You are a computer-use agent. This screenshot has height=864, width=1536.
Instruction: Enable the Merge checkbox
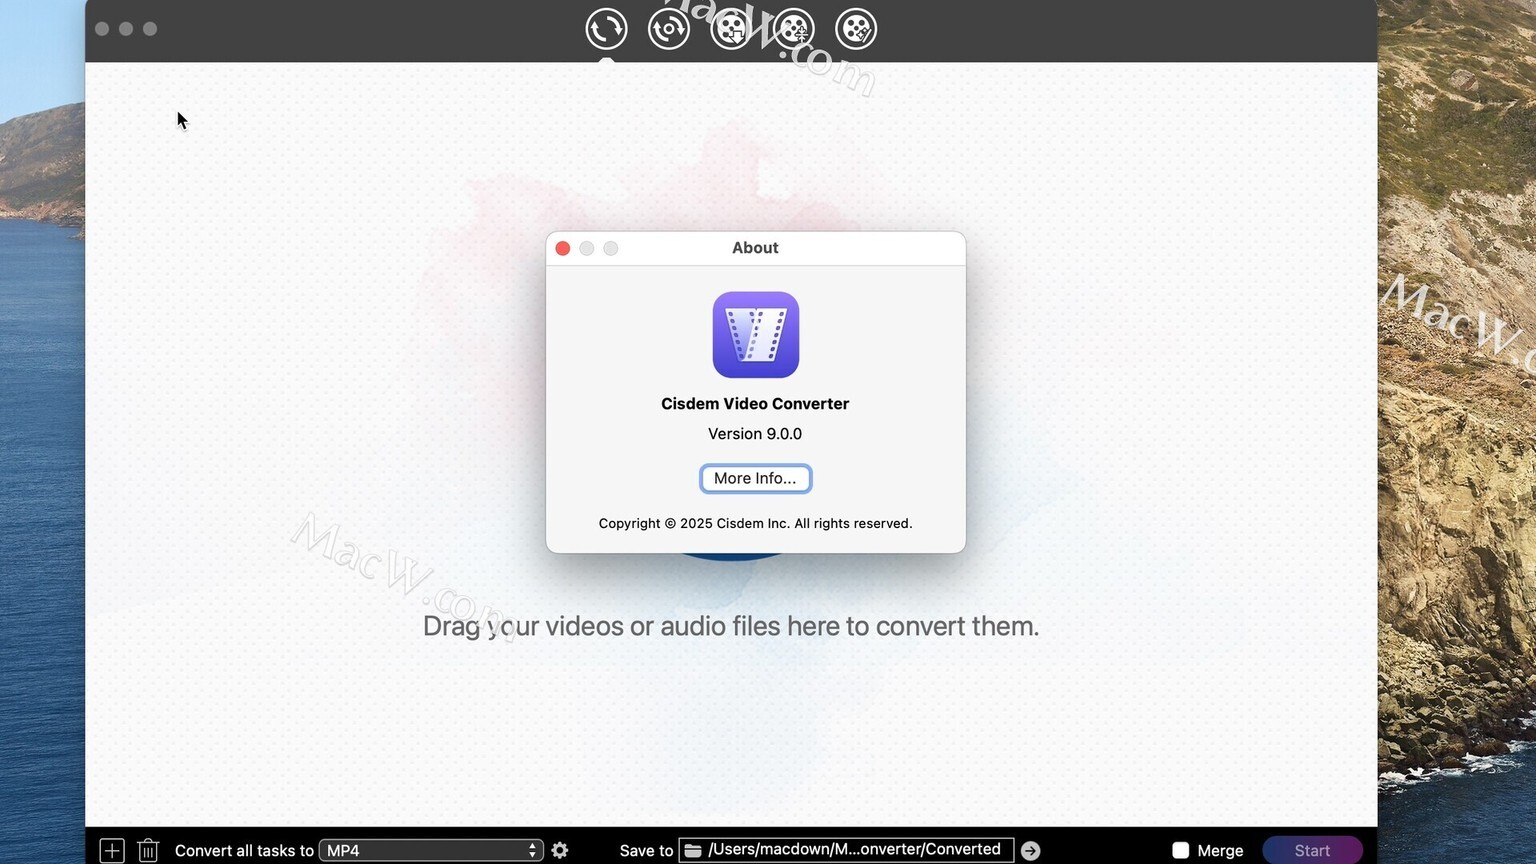pos(1181,850)
